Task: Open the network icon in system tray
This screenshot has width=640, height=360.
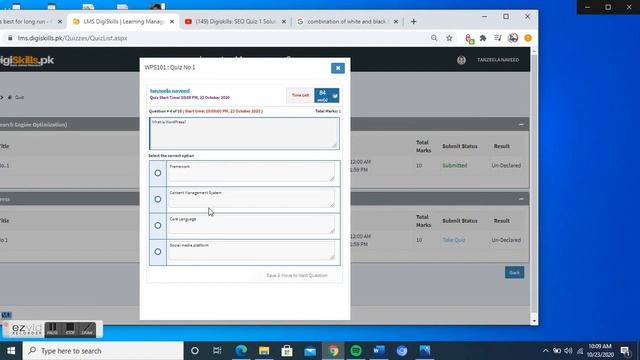Action: pos(580,351)
